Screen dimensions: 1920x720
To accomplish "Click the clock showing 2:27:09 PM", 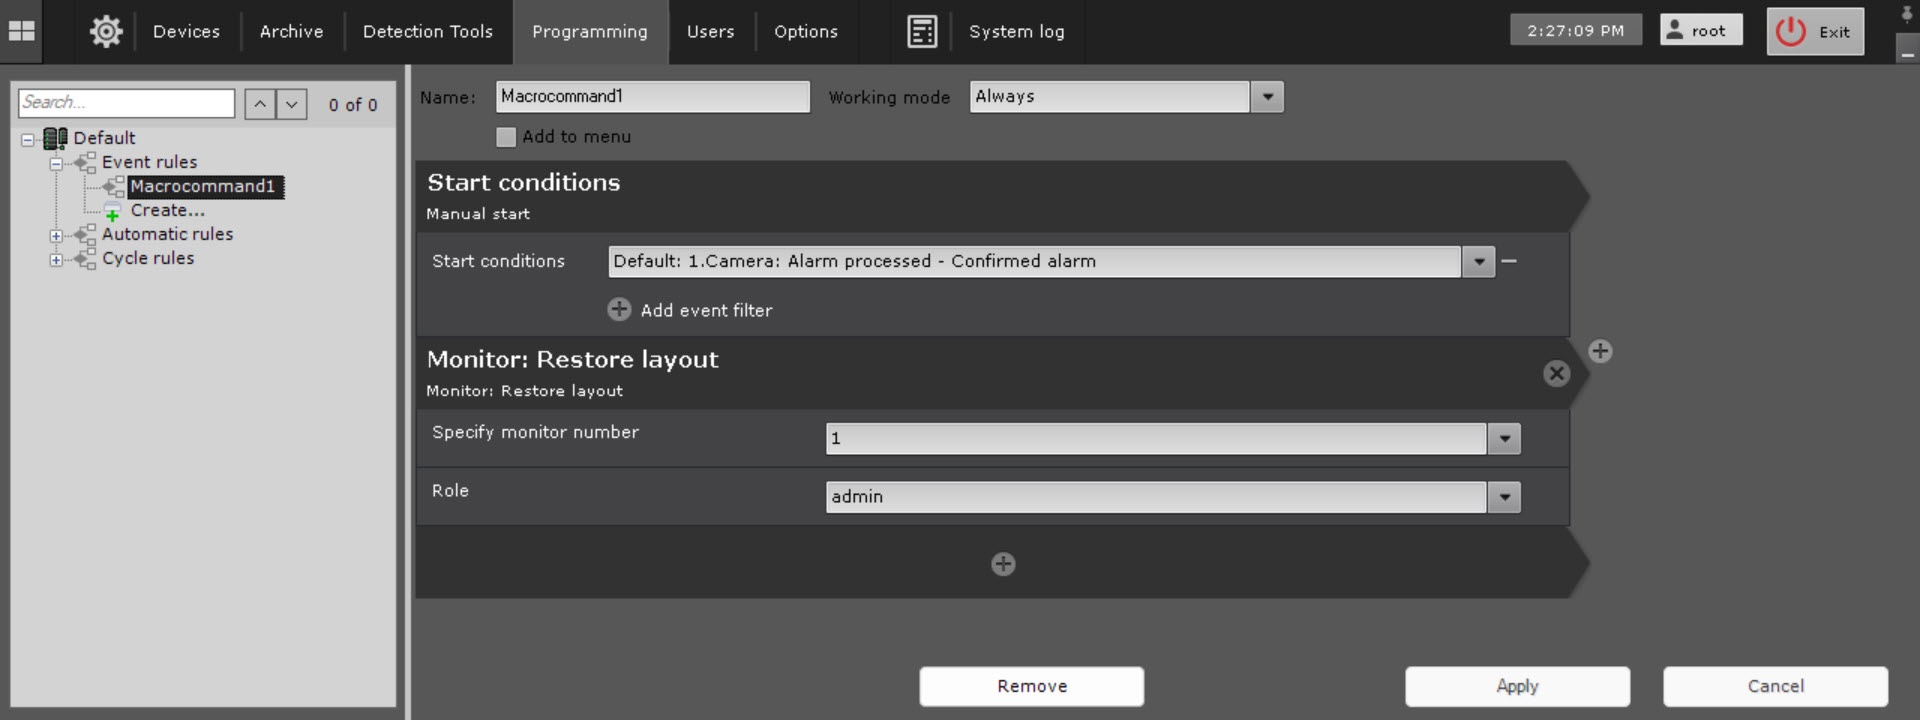I will [1575, 30].
